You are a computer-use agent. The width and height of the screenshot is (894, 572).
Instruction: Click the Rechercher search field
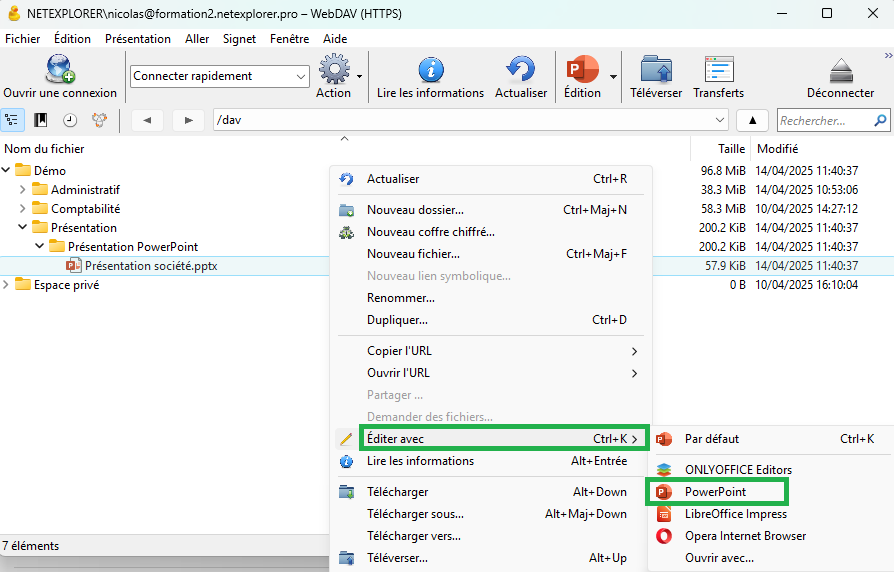click(x=825, y=121)
